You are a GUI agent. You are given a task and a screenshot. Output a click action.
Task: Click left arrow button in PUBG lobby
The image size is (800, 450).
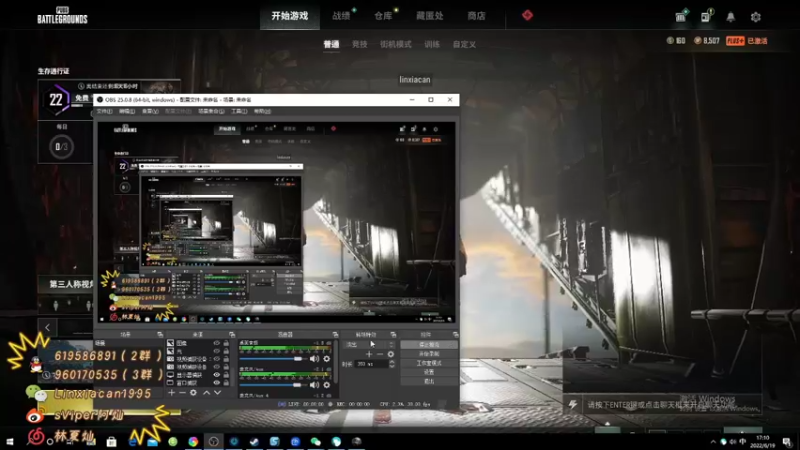tap(48, 328)
